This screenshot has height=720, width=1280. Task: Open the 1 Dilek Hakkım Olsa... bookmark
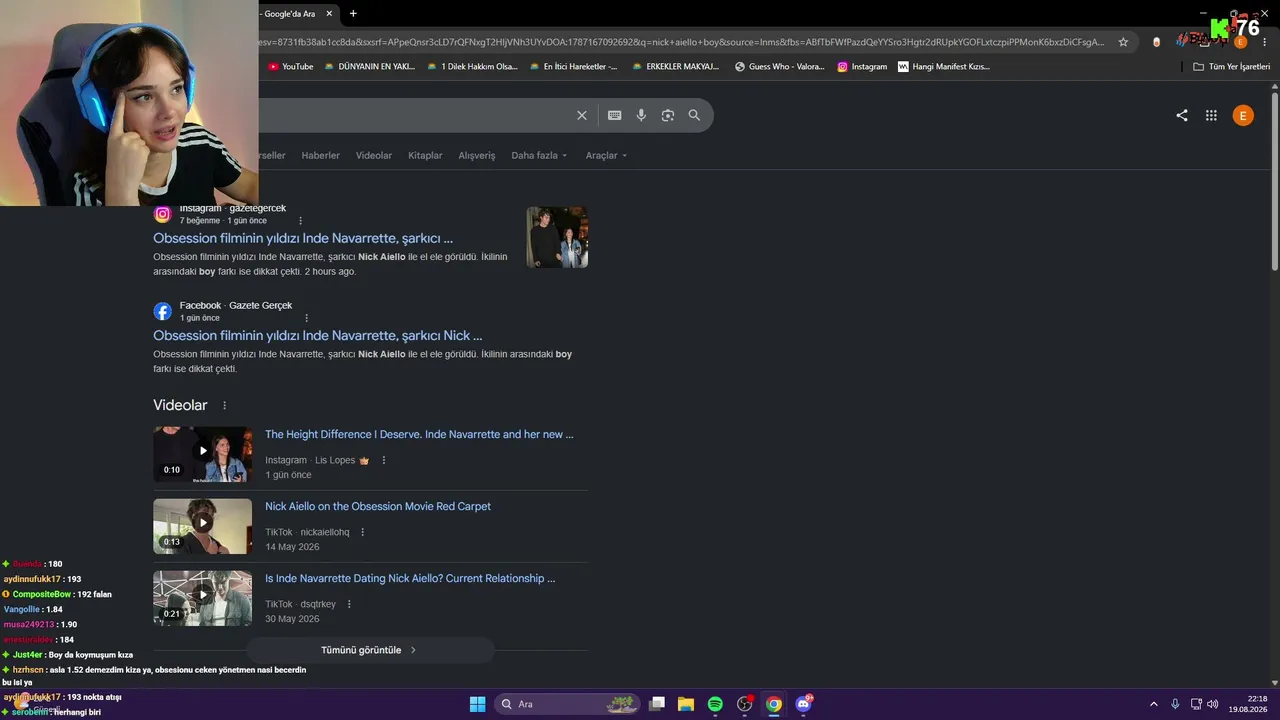(x=472, y=67)
